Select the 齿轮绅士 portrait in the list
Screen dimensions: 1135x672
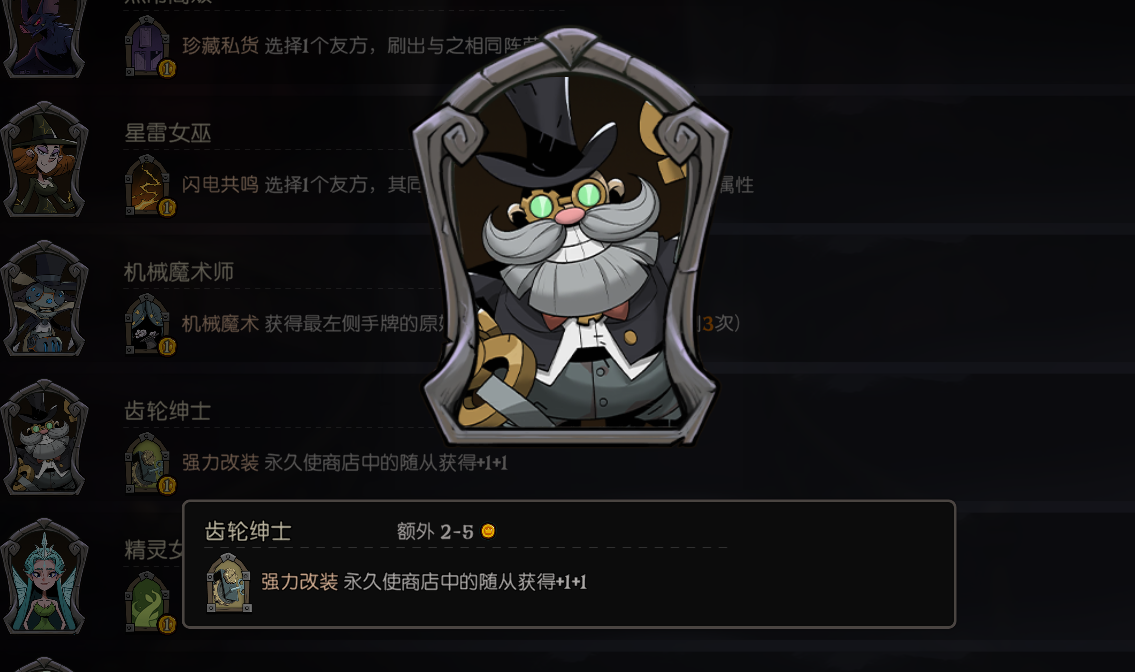(44, 437)
